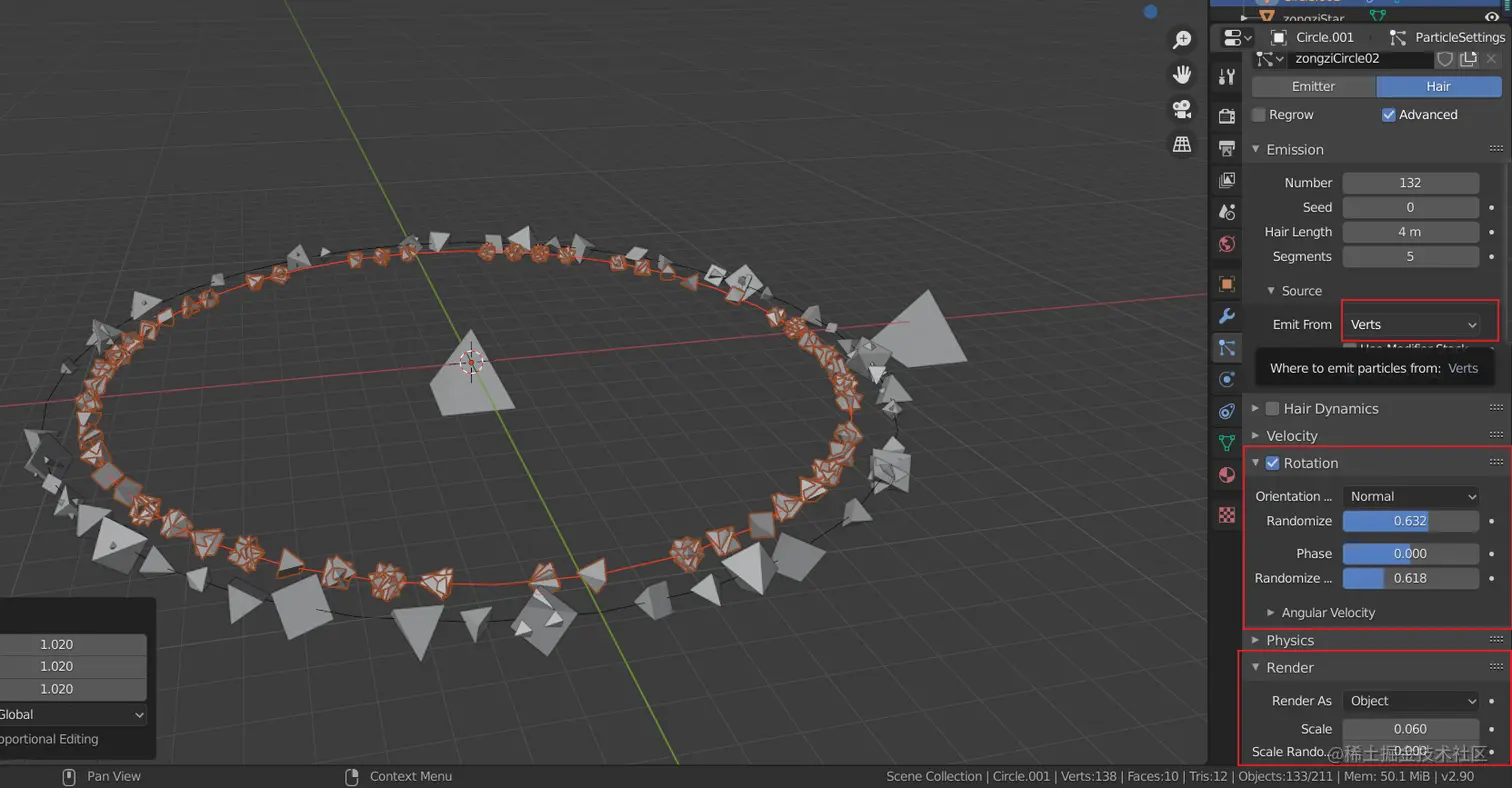1512x788 pixels.
Task: Open the Emit From Verts dropdown
Action: pos(1412,324)
